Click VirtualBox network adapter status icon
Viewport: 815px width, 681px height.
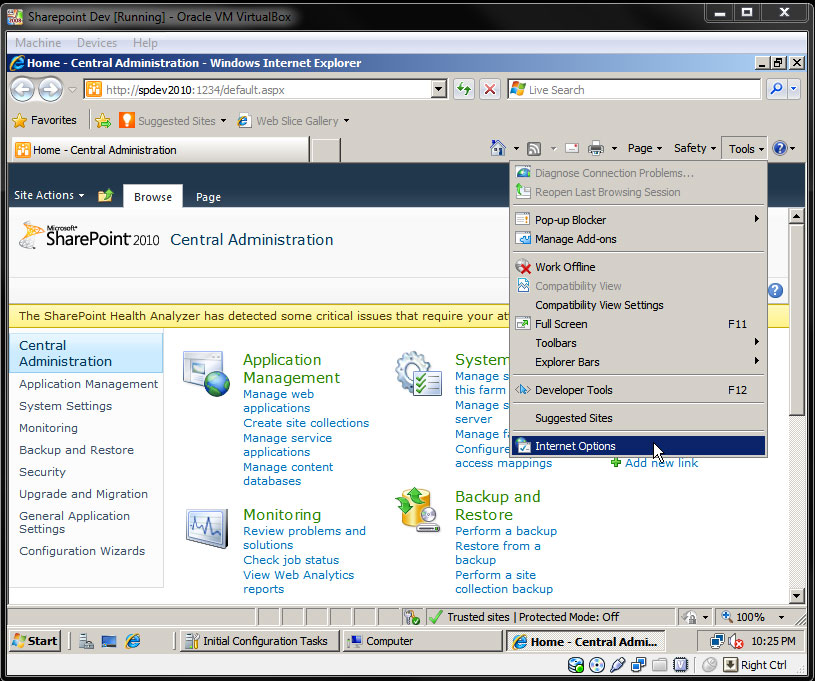coord(638,665)
